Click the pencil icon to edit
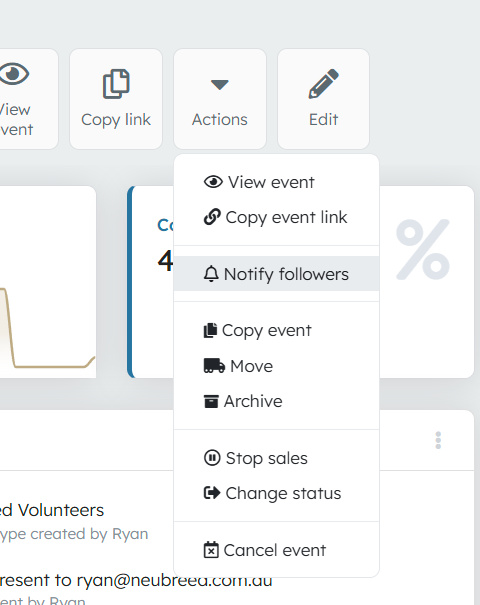 point(323,84)
